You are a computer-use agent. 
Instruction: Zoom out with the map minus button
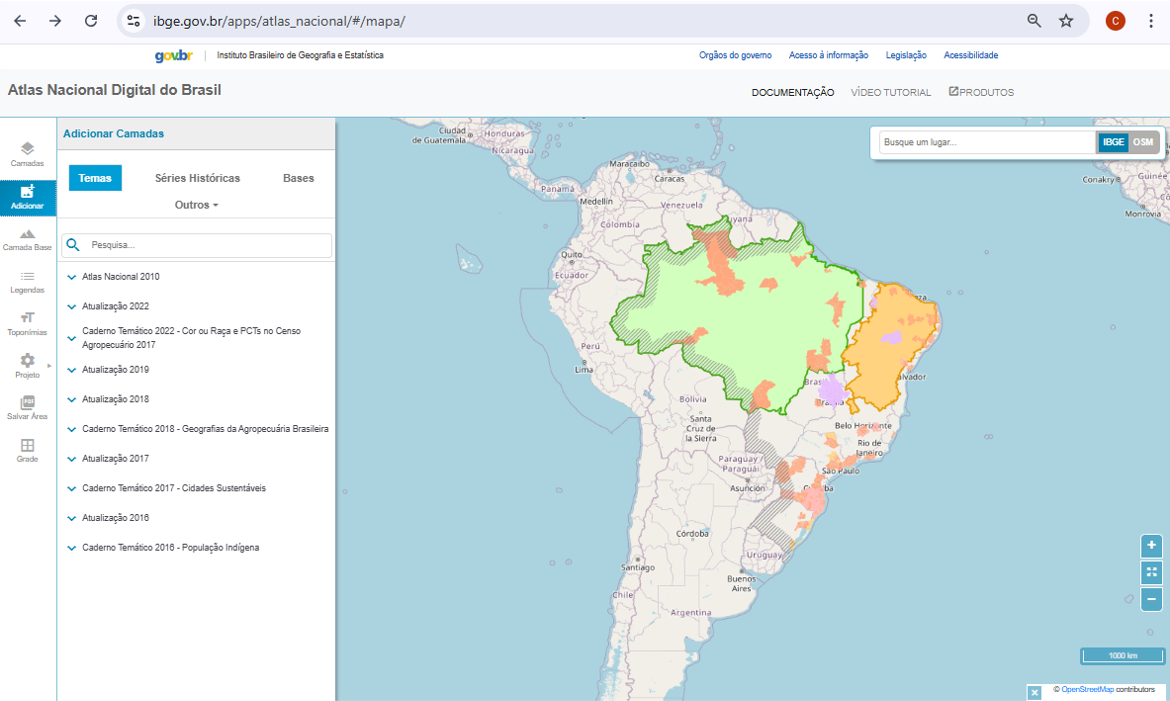point(1152,600)
